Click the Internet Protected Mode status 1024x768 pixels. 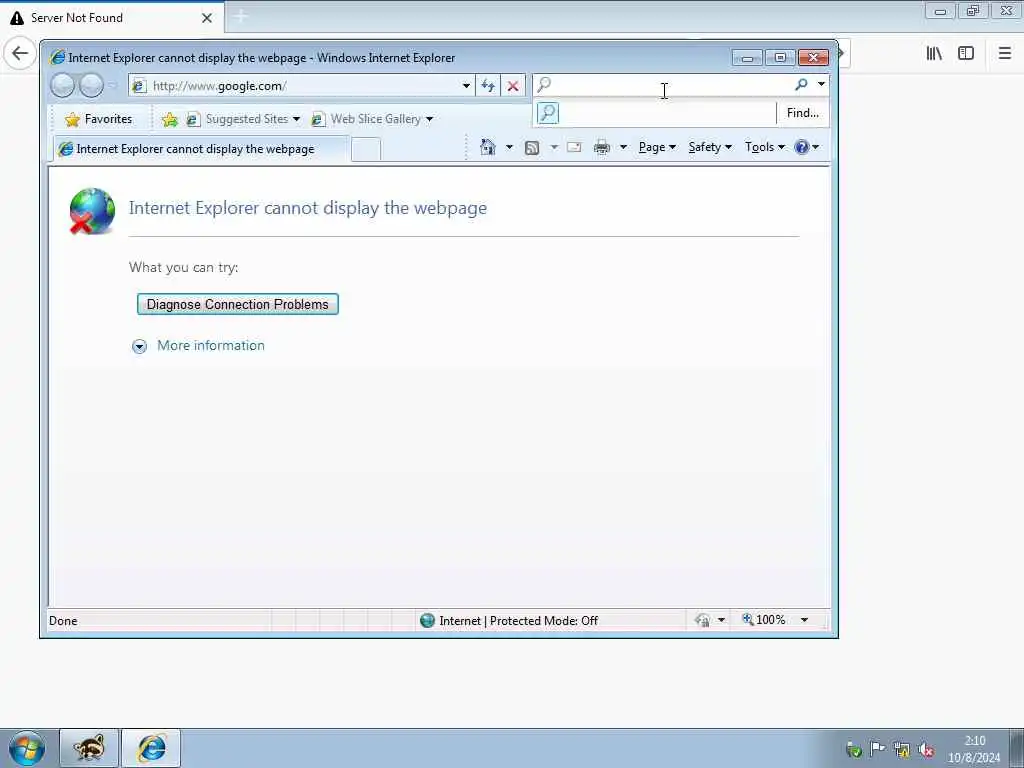point(519,620)
